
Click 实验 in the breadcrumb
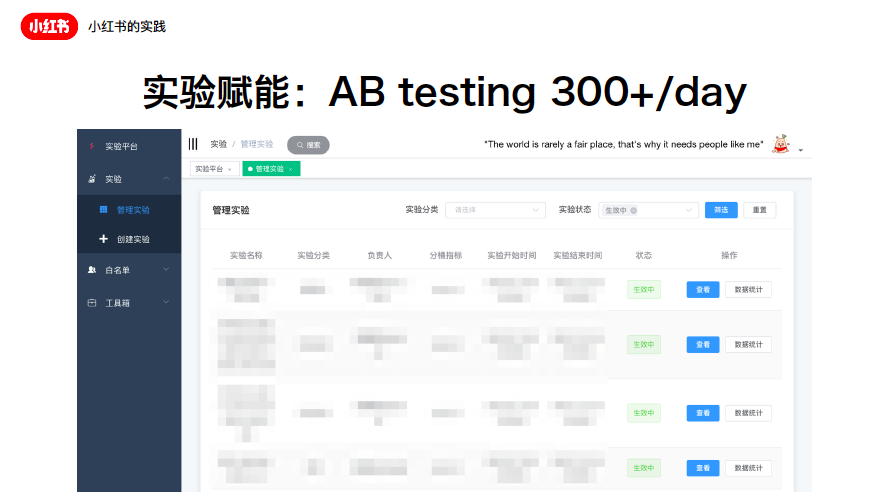click(x=218, y=145)
